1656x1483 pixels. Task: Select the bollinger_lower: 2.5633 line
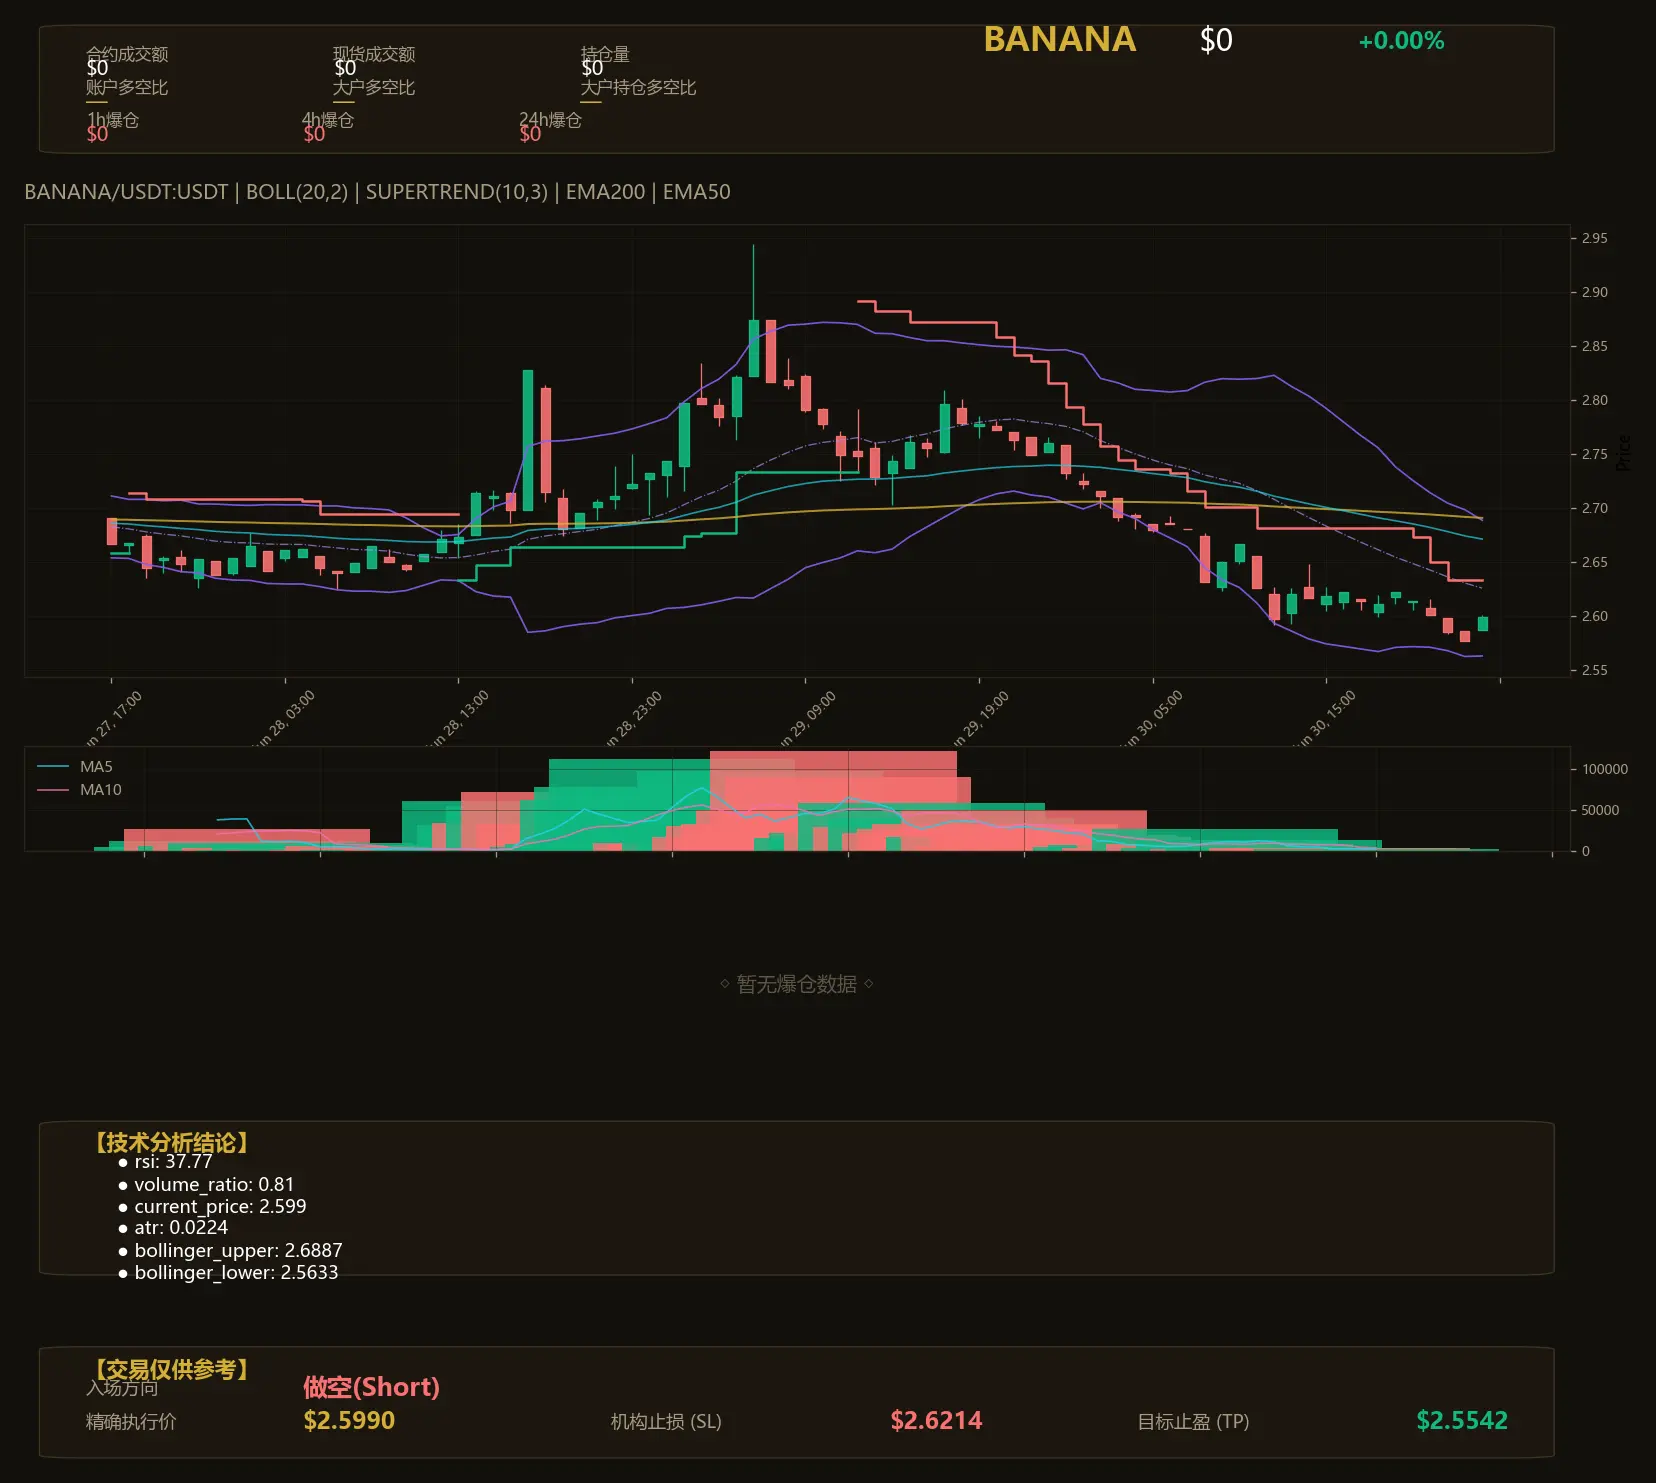coord(228,1273)
